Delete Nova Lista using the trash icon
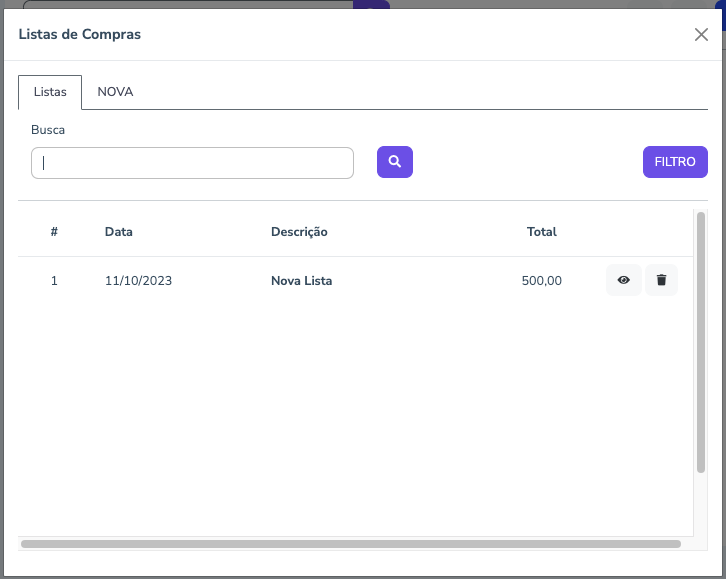This screenshot has width=726, height=579. point(661,281)
